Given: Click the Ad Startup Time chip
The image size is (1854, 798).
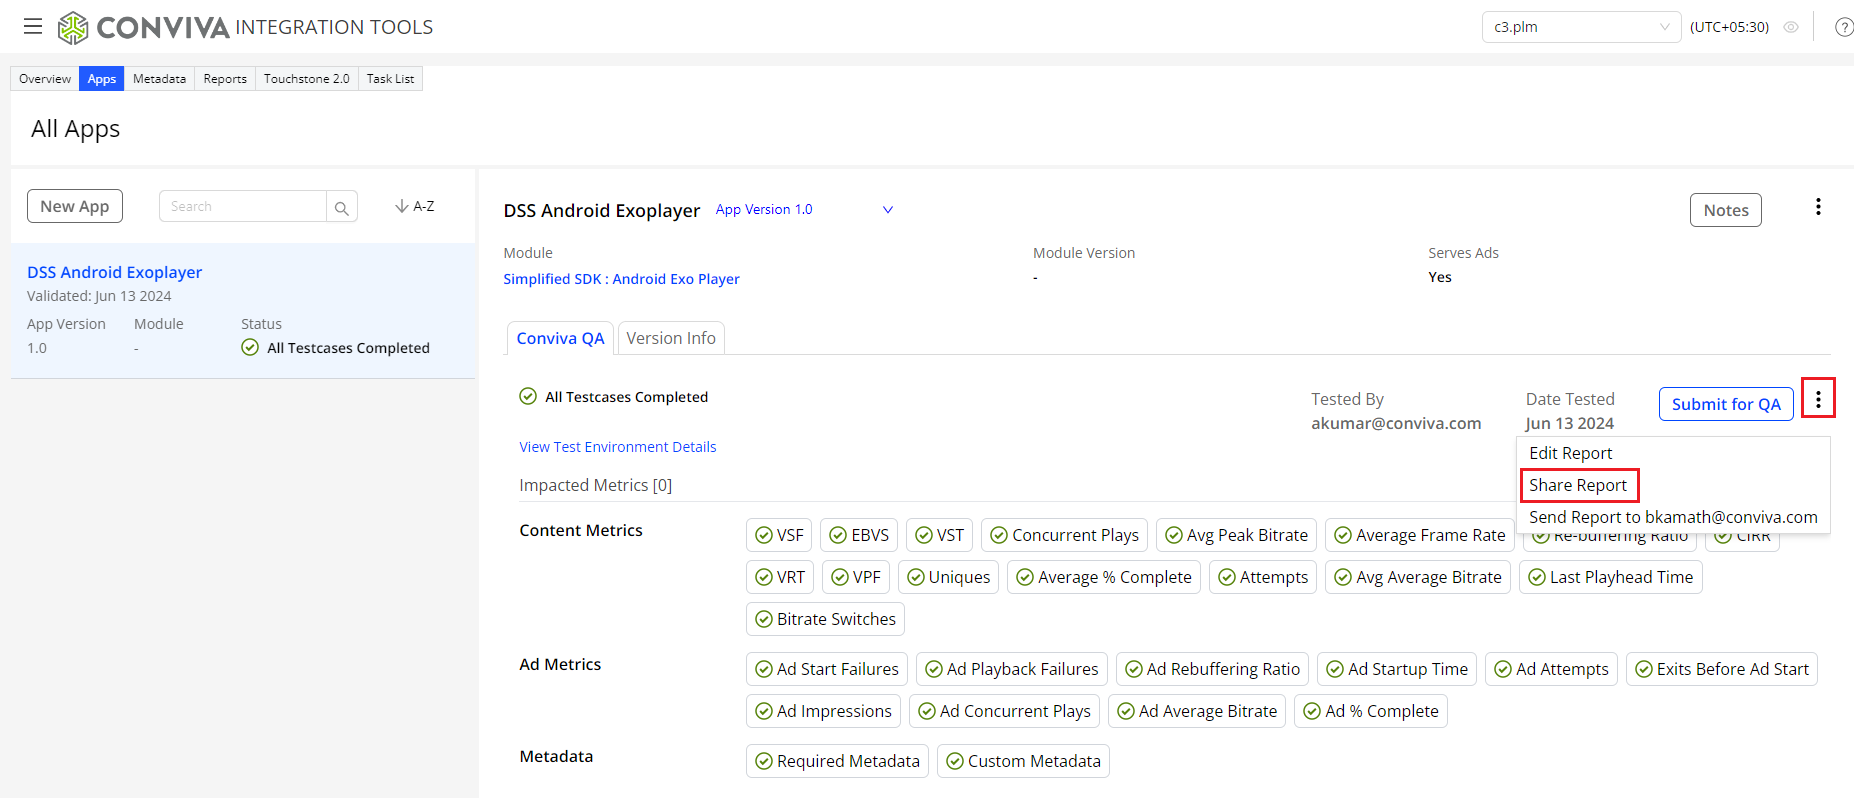Looking at the screenshot, I should [x=1397, y=669].
